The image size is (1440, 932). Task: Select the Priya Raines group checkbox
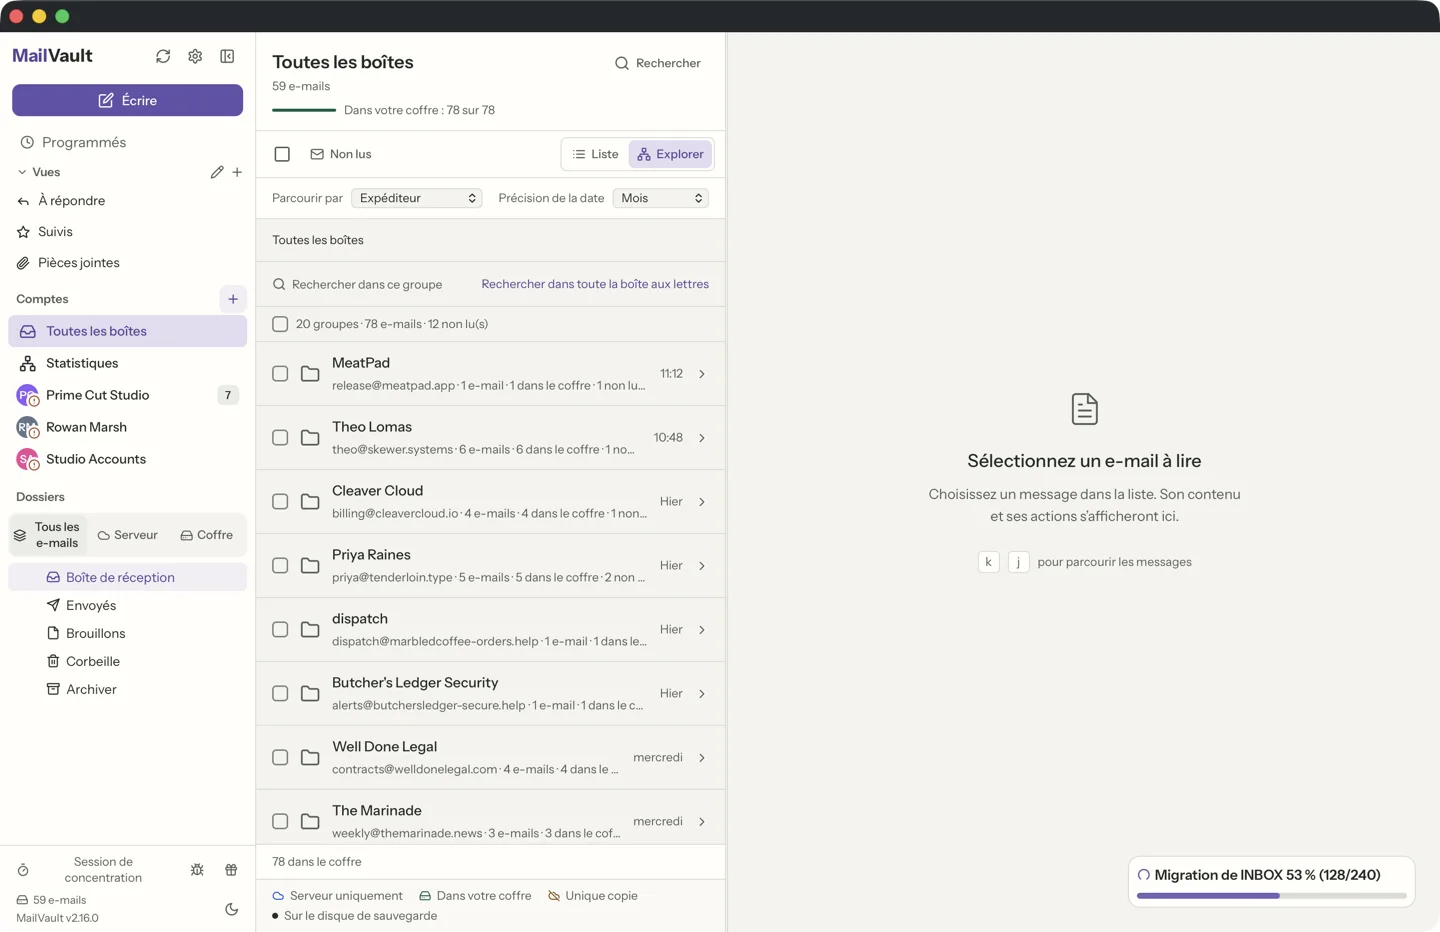click(x=280, y=566)
